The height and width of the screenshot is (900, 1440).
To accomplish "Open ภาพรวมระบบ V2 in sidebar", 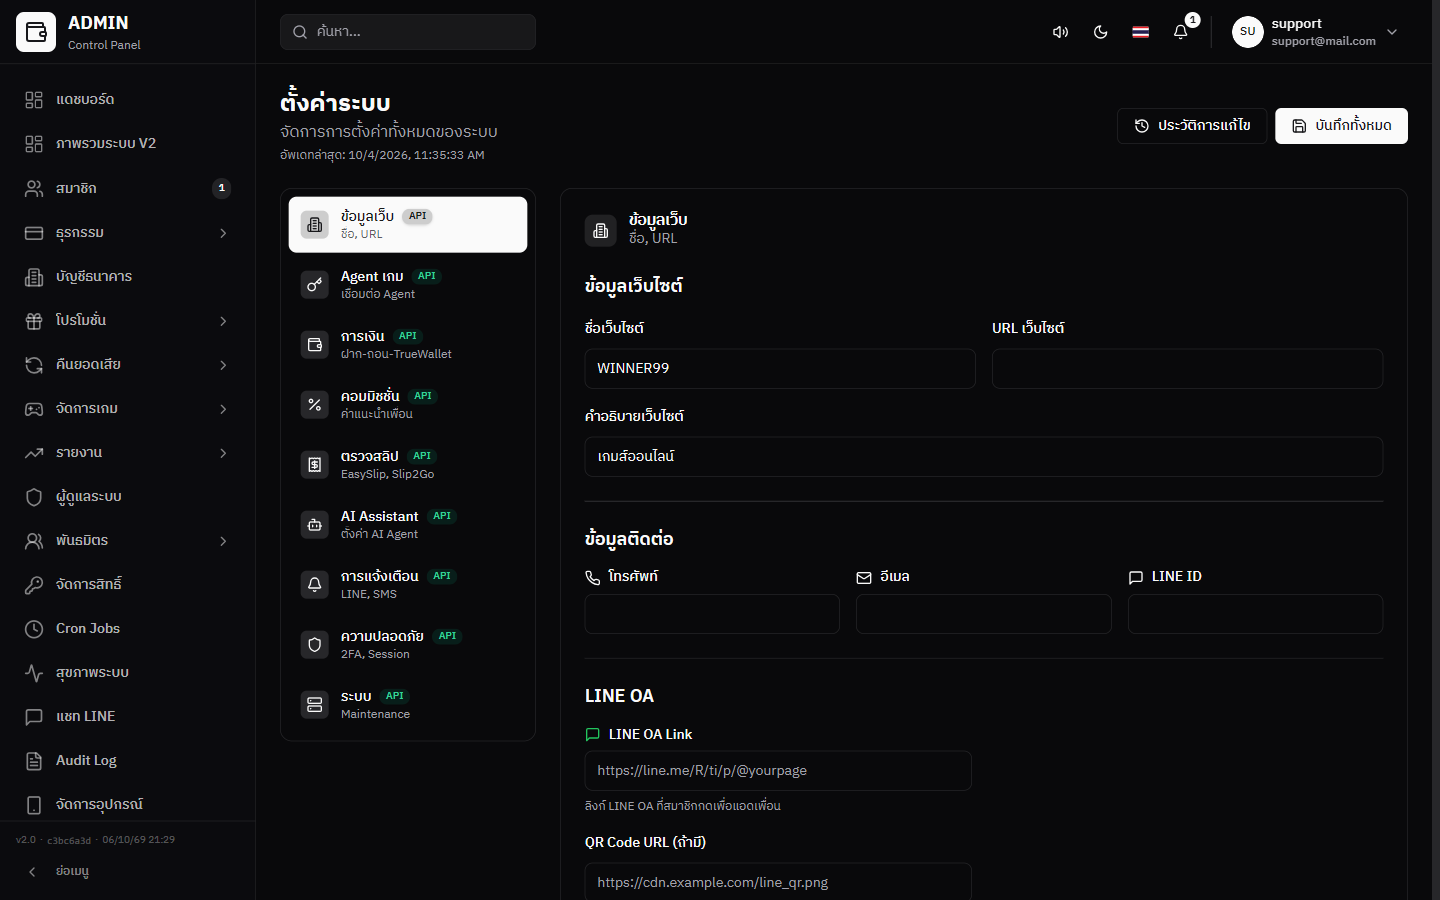I will (127, 144).
